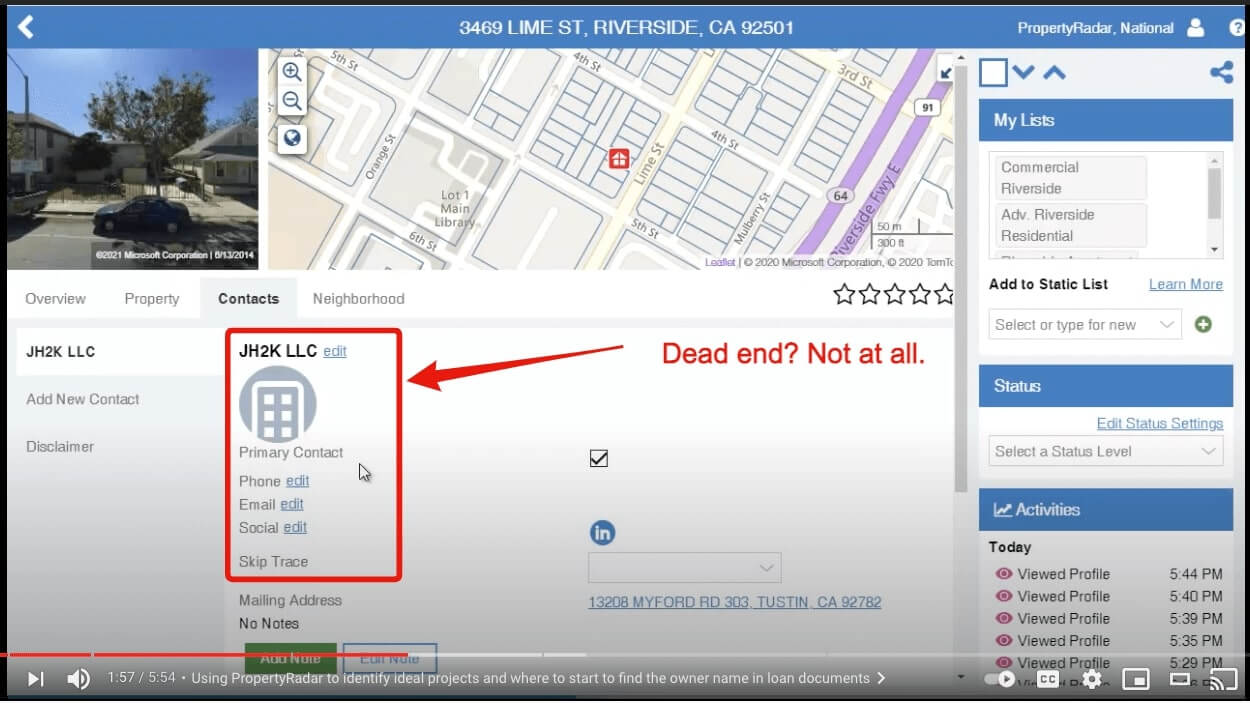1250x703 pixels.
Task: Open Edit Status Settings link
Action: [1160, 423]
